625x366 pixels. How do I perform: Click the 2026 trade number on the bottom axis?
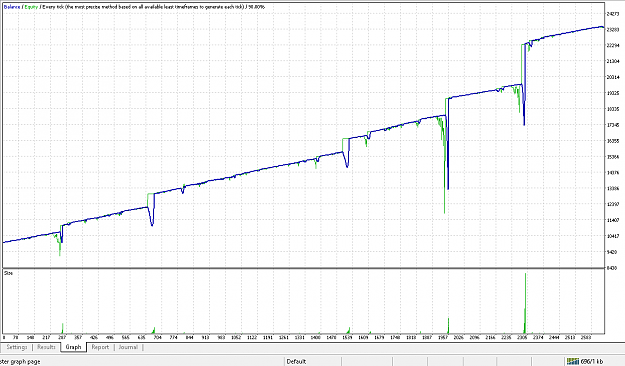click(x=458, y=337)
